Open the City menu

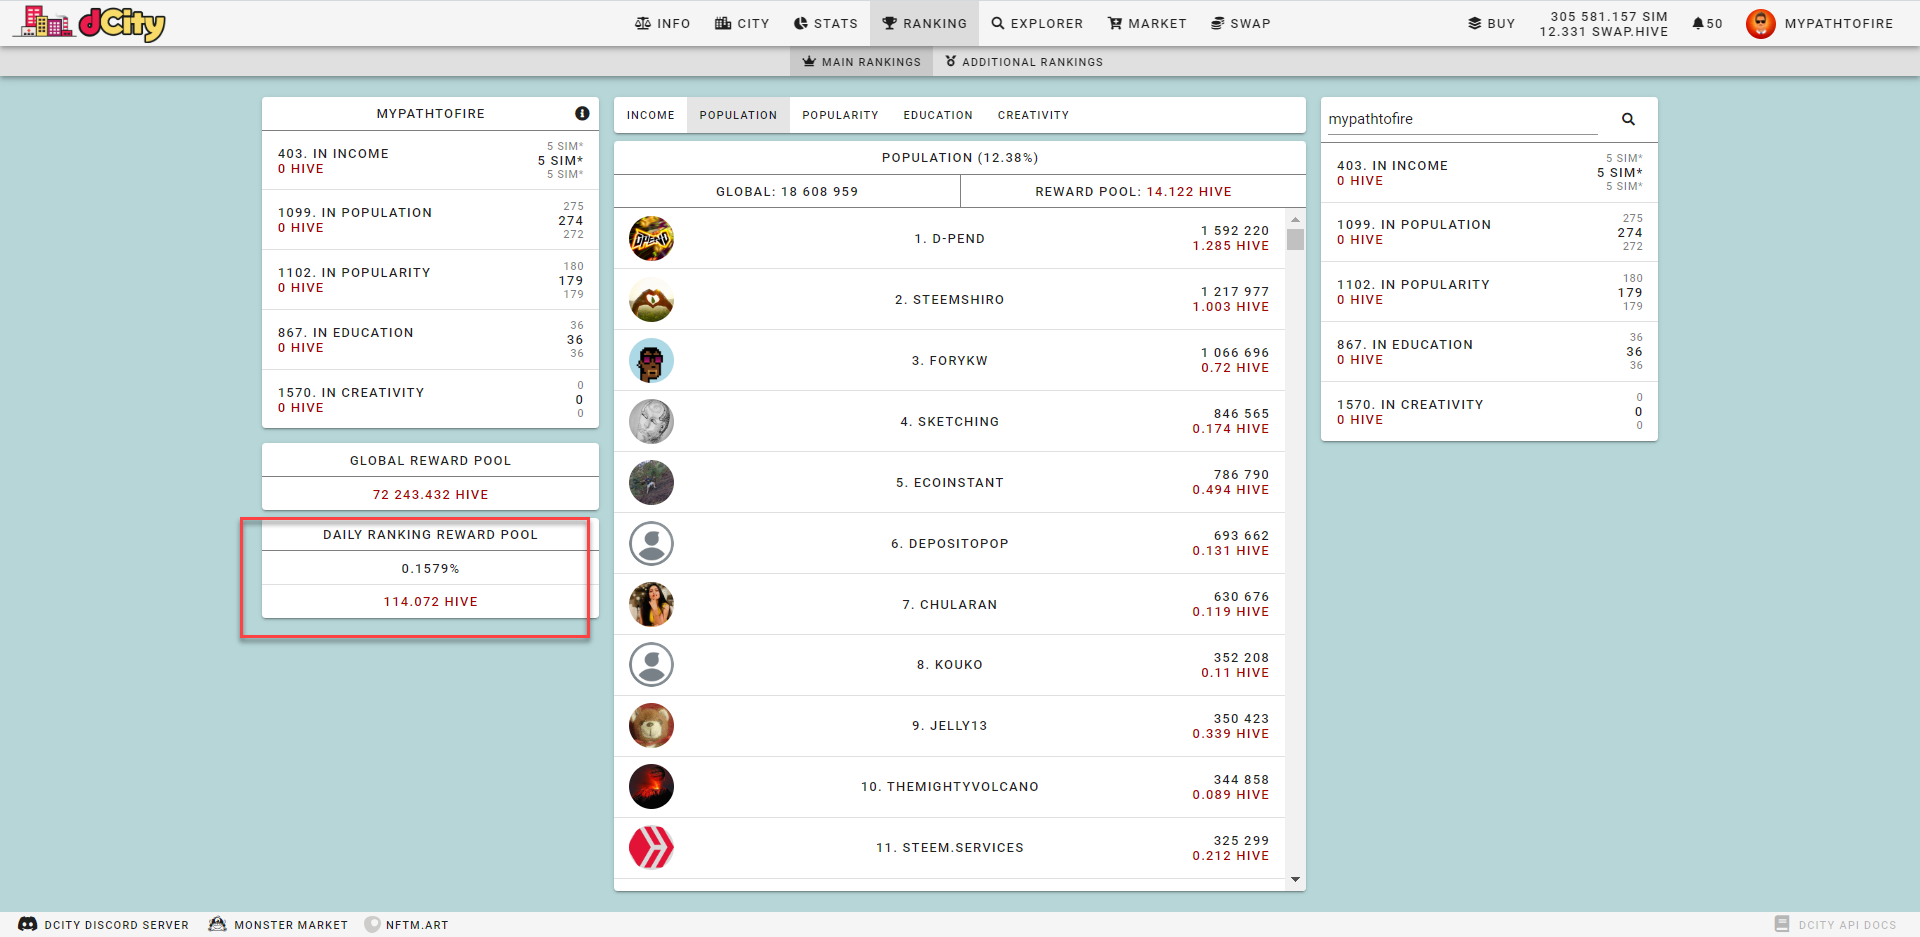(742, 23)
